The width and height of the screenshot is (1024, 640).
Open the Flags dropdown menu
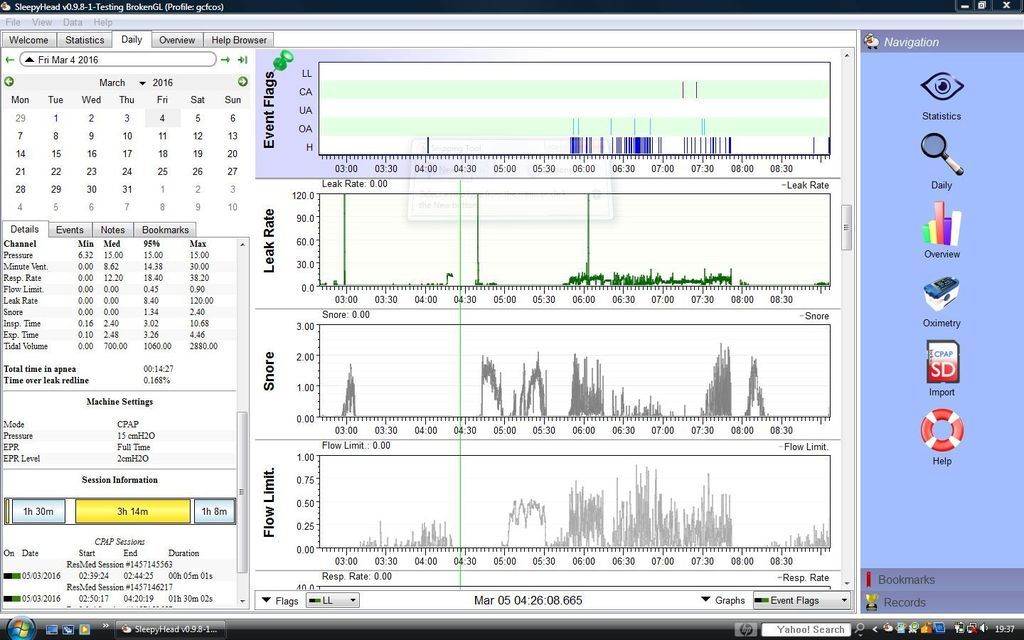(280, 601)
